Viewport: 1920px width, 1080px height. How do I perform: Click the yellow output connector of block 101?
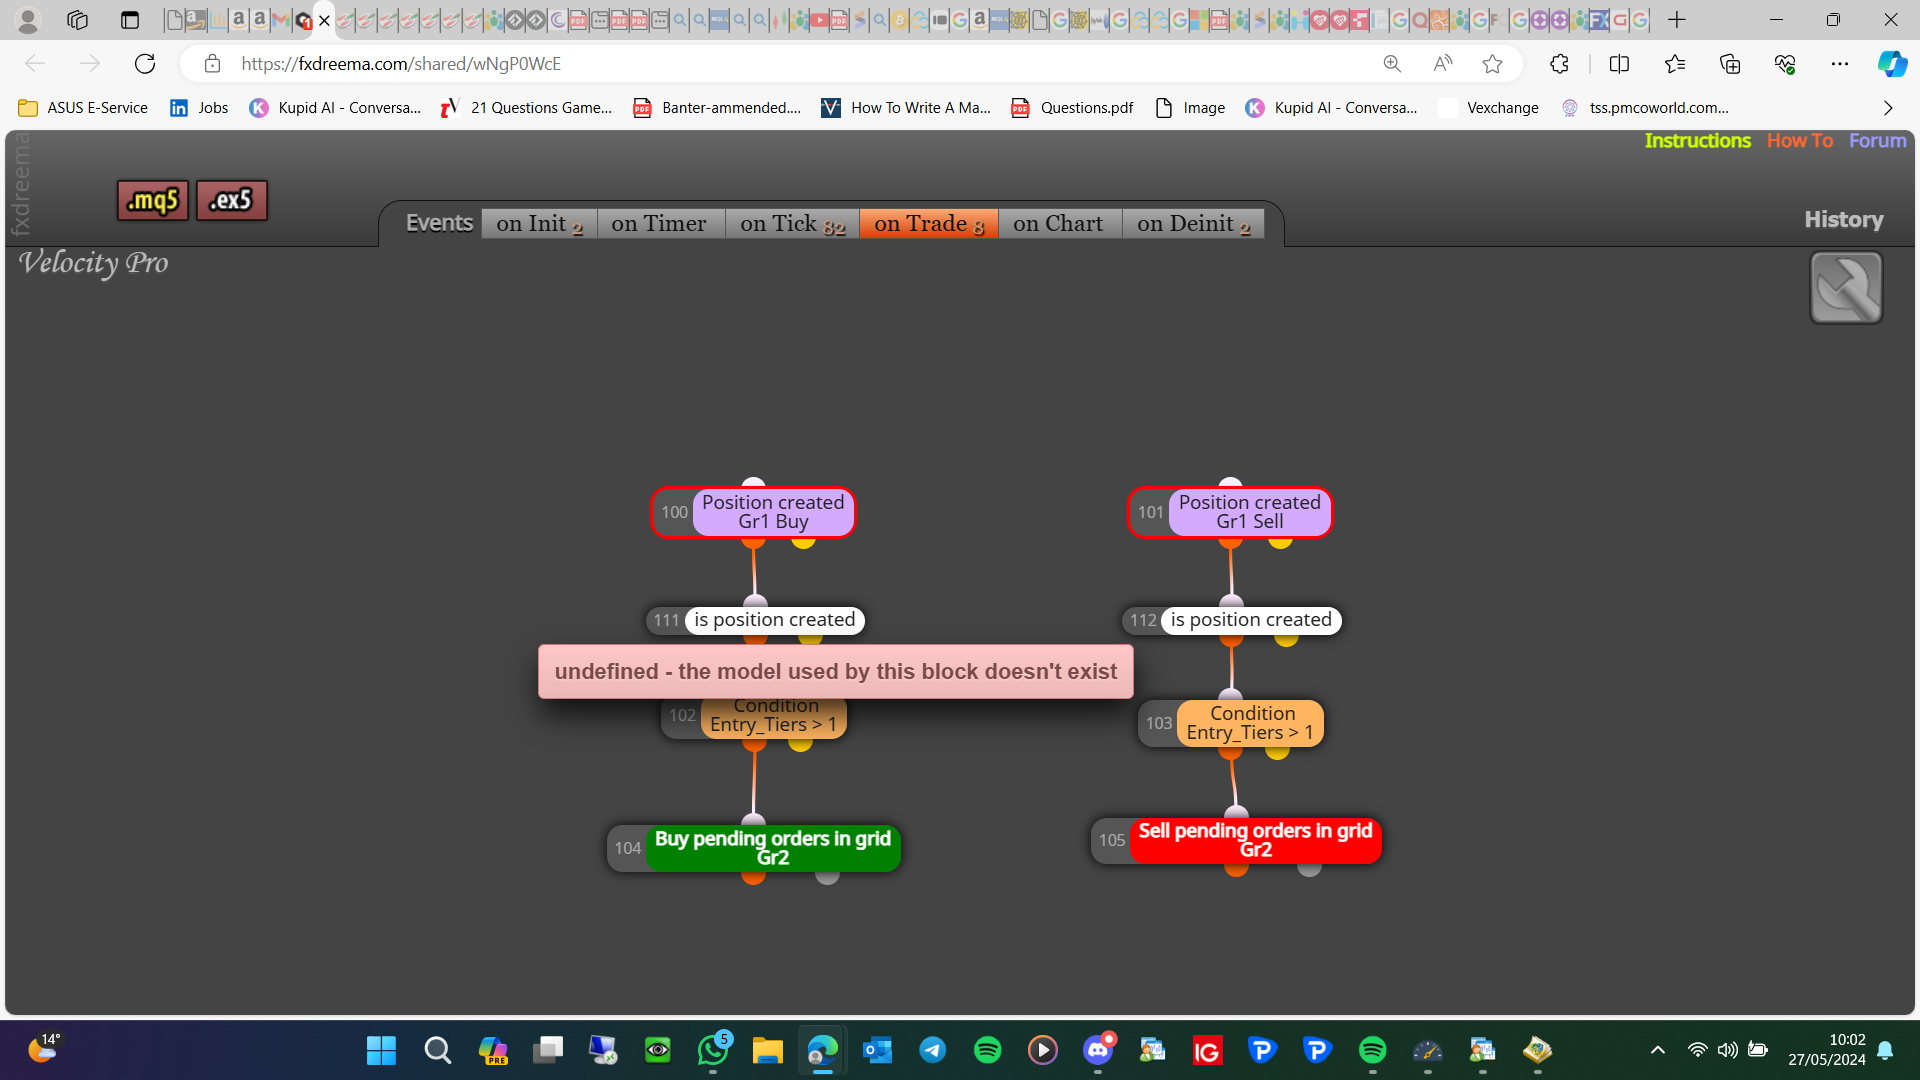click(x=1280, y=542)
